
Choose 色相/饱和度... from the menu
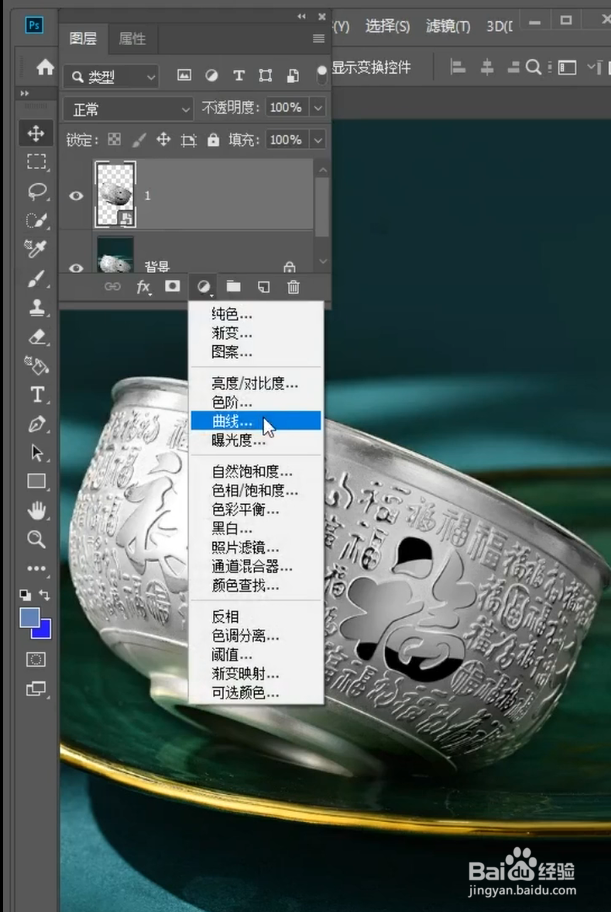[x=255, y=490]
